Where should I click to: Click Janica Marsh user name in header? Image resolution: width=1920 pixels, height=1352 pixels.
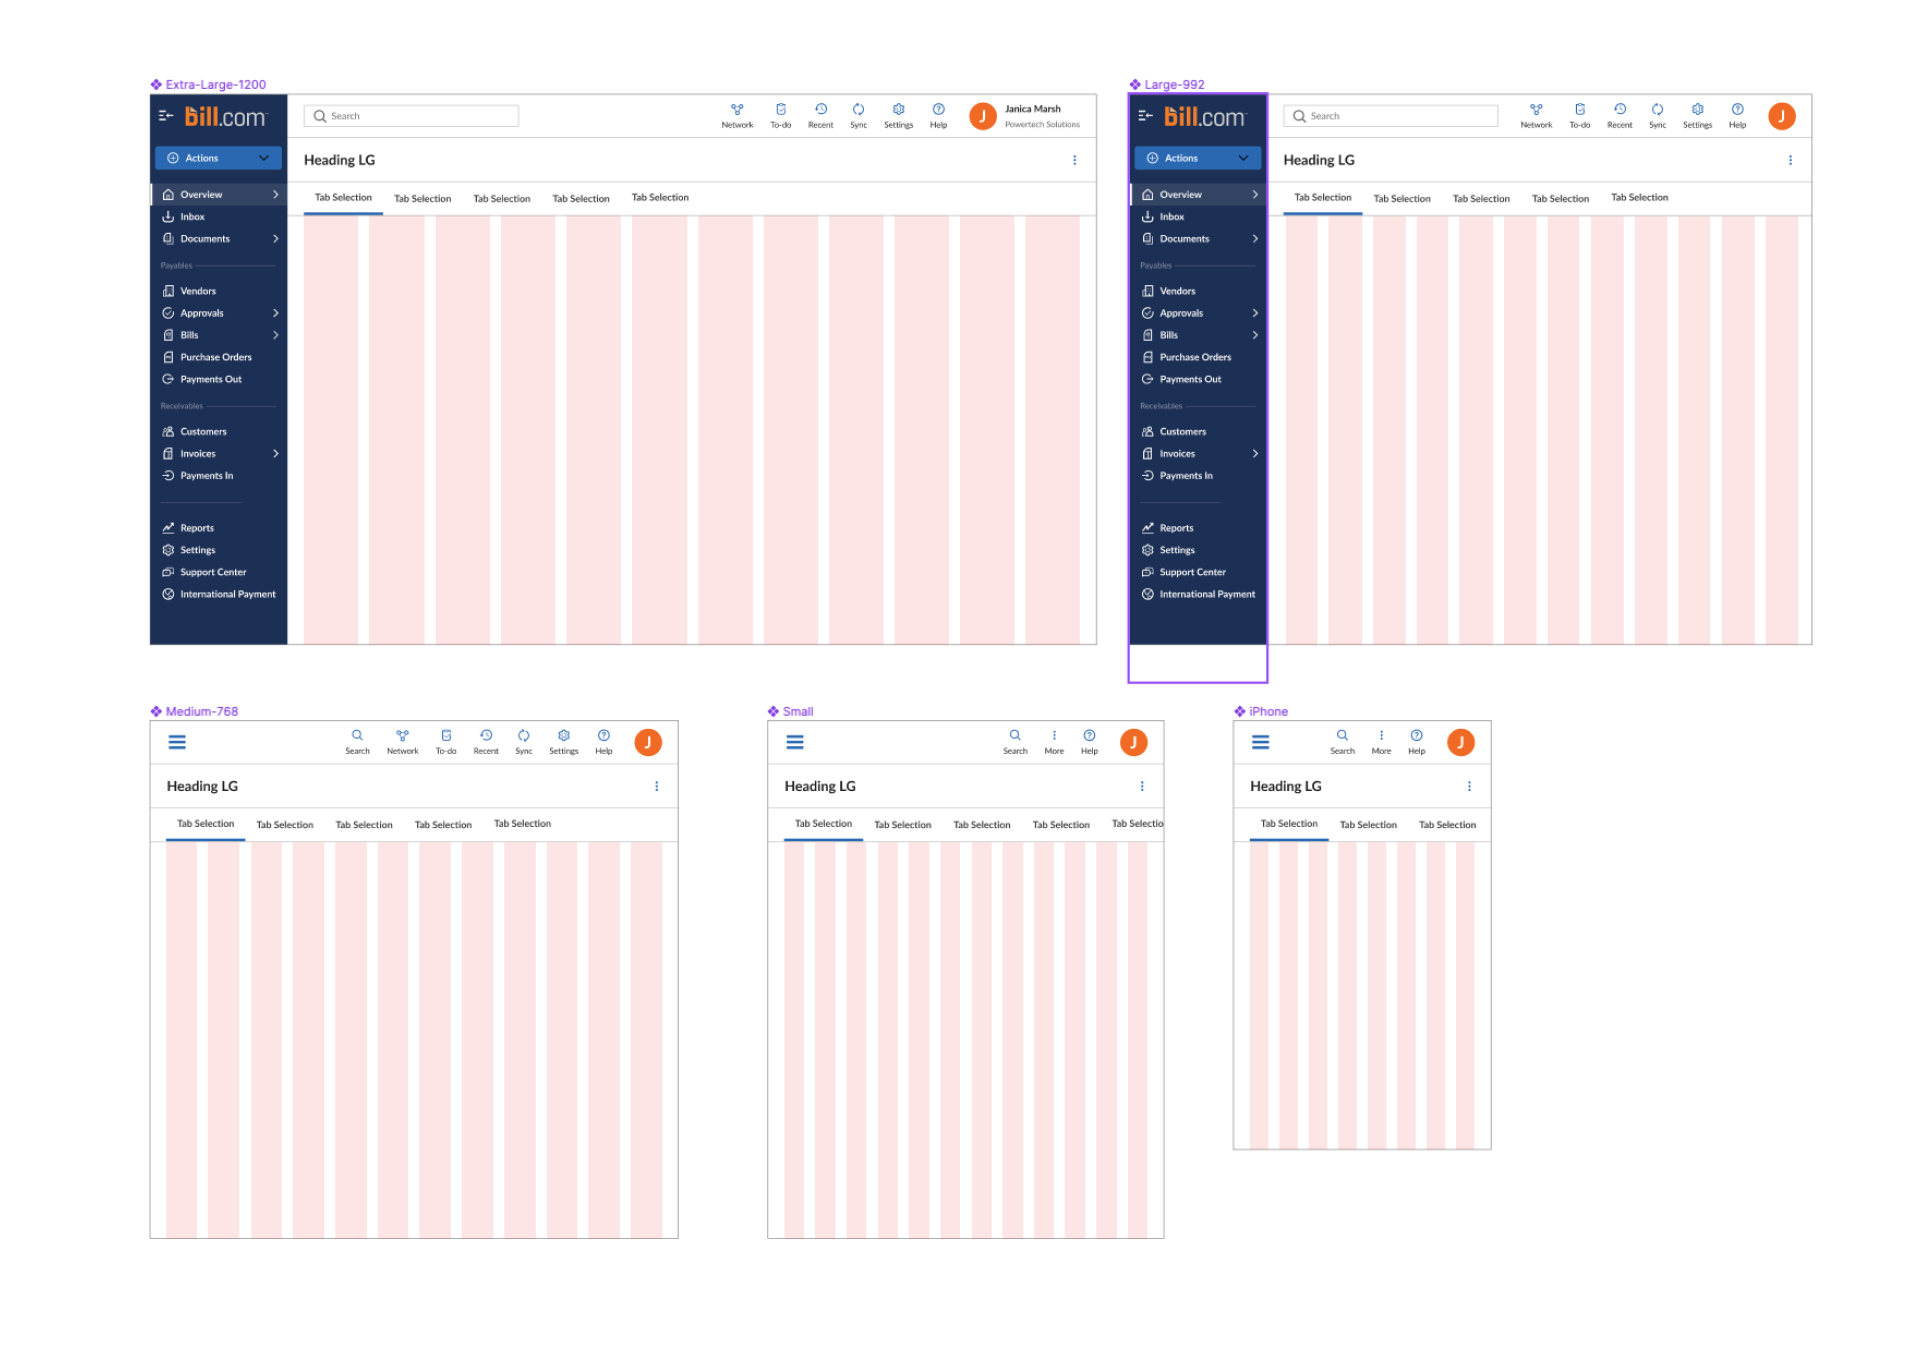pos(1032,109)
